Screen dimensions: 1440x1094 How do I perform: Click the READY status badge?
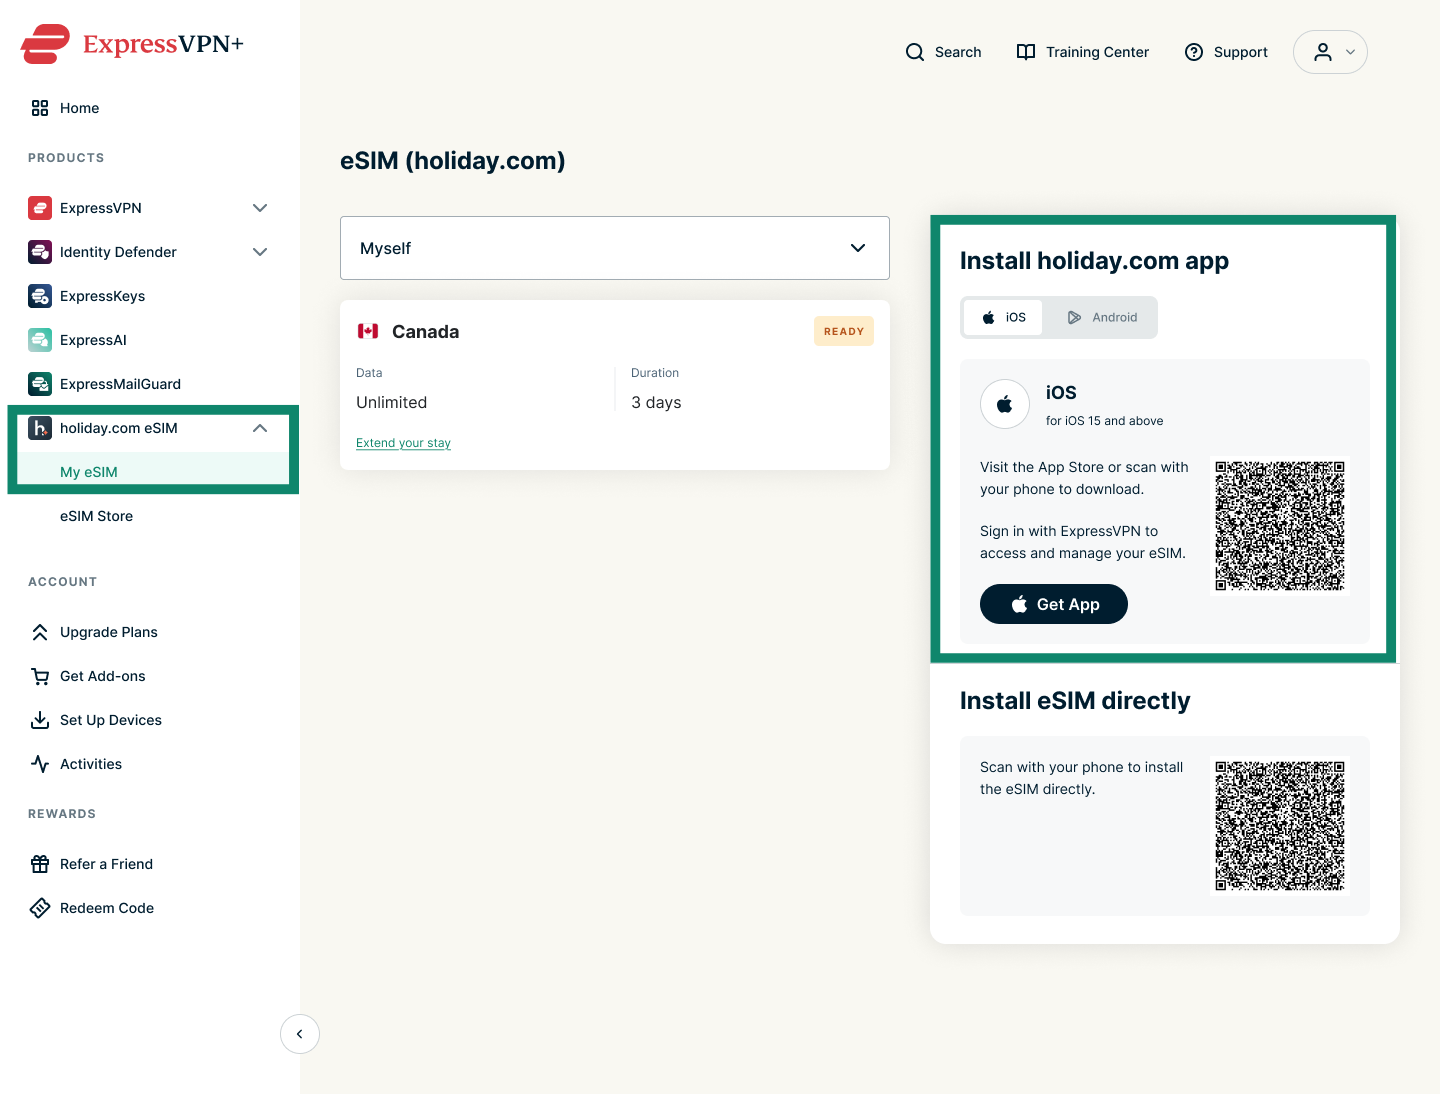(844, 331)
